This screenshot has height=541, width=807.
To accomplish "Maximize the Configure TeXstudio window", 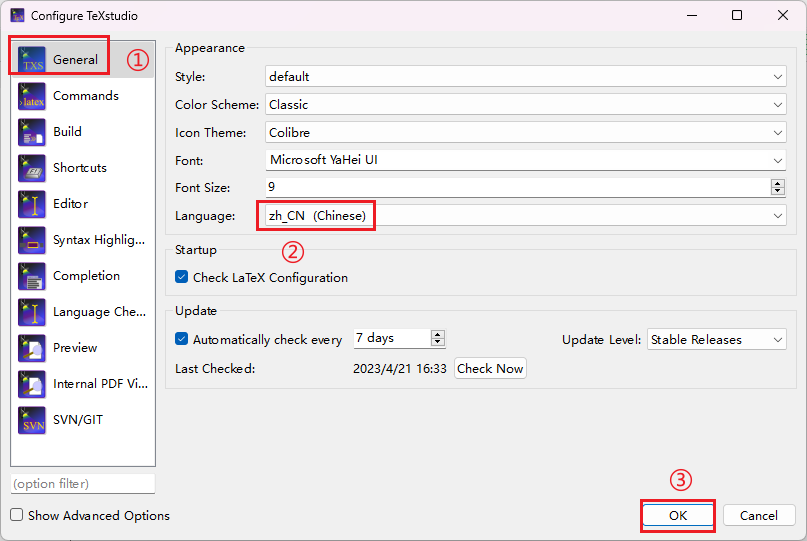I will point(737,15).
